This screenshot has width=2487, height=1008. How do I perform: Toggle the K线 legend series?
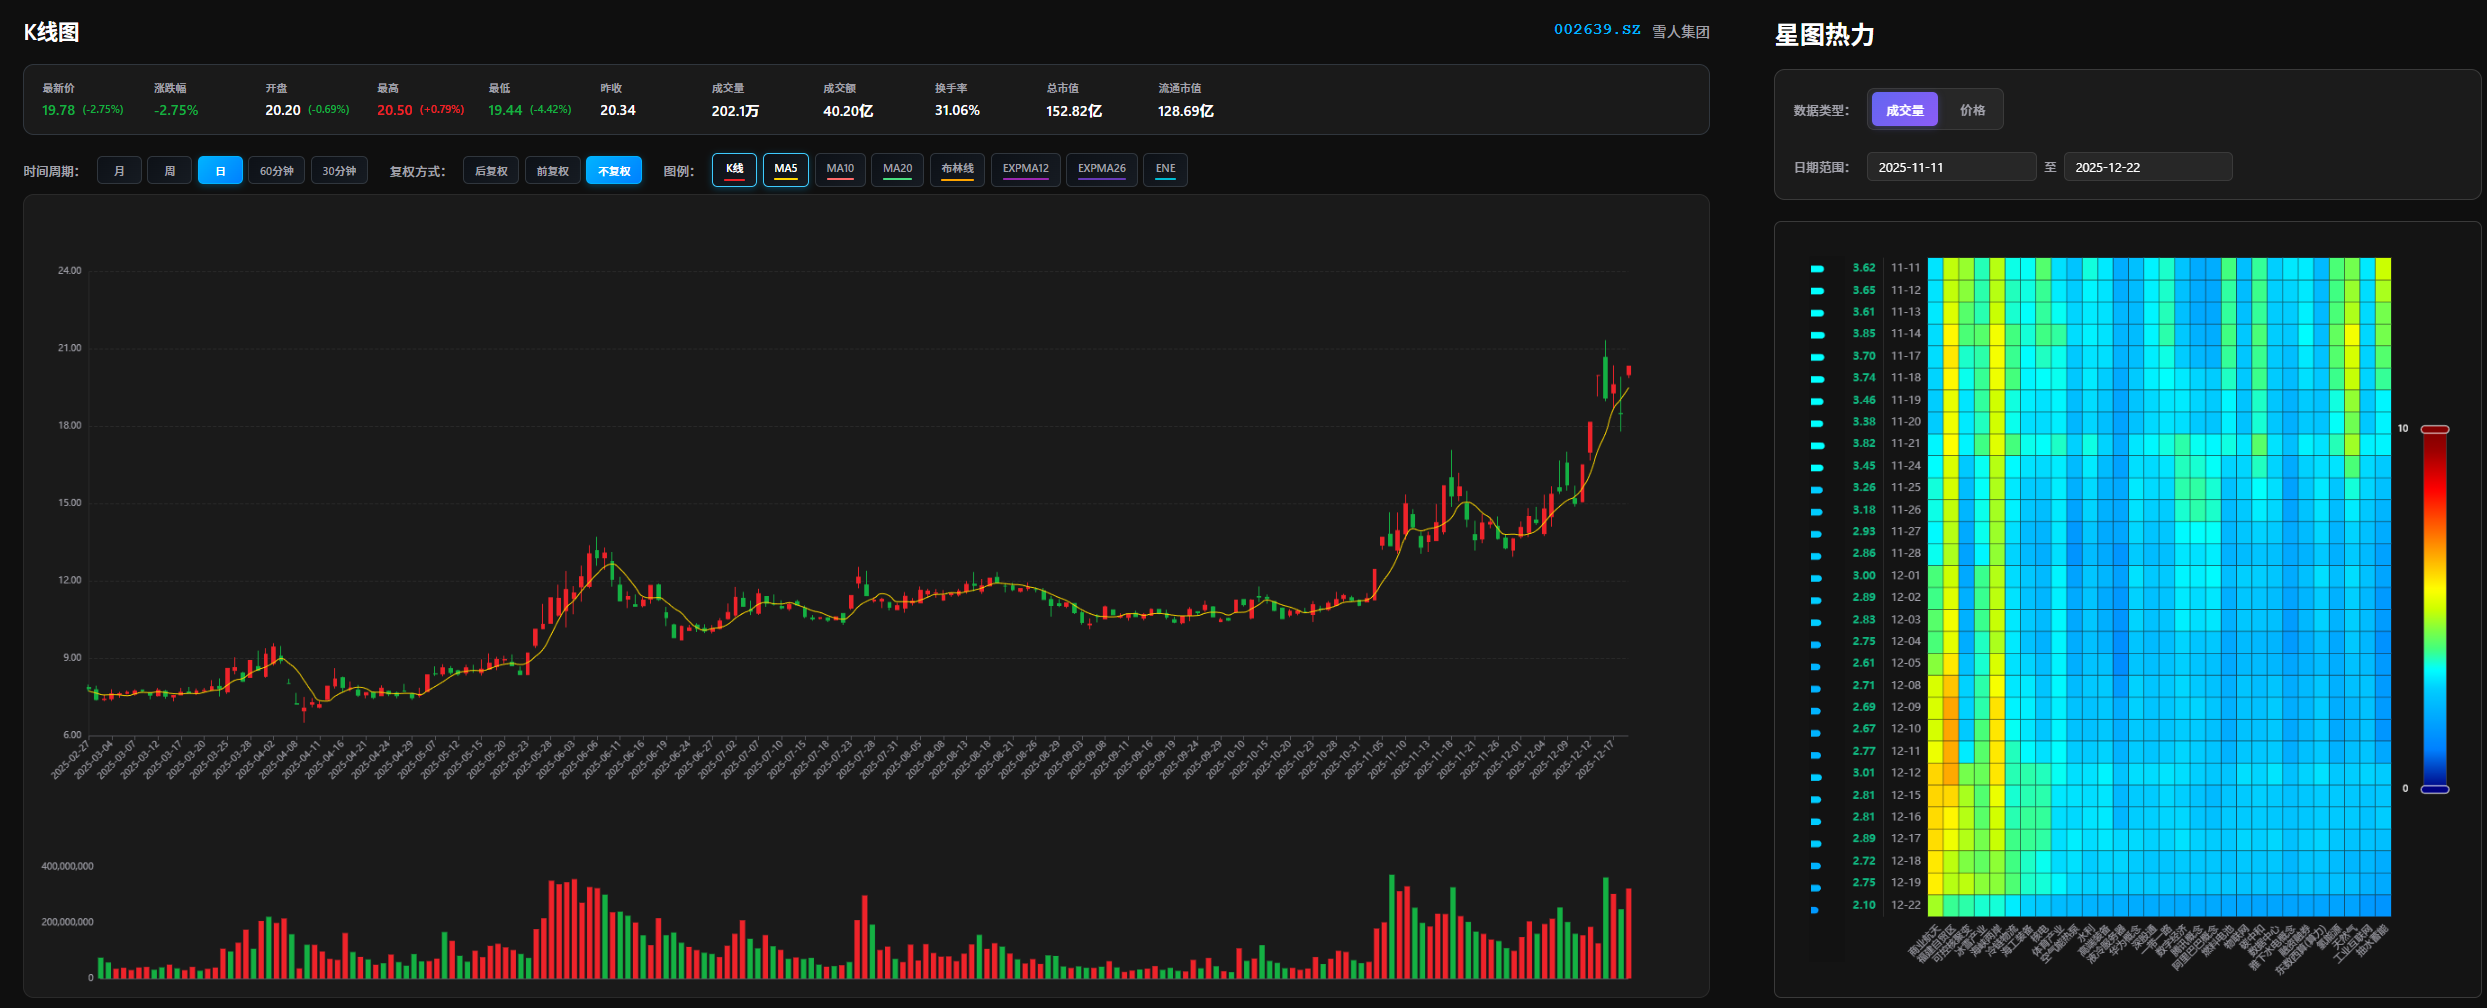pyautogui.click(x=734, y=169)
